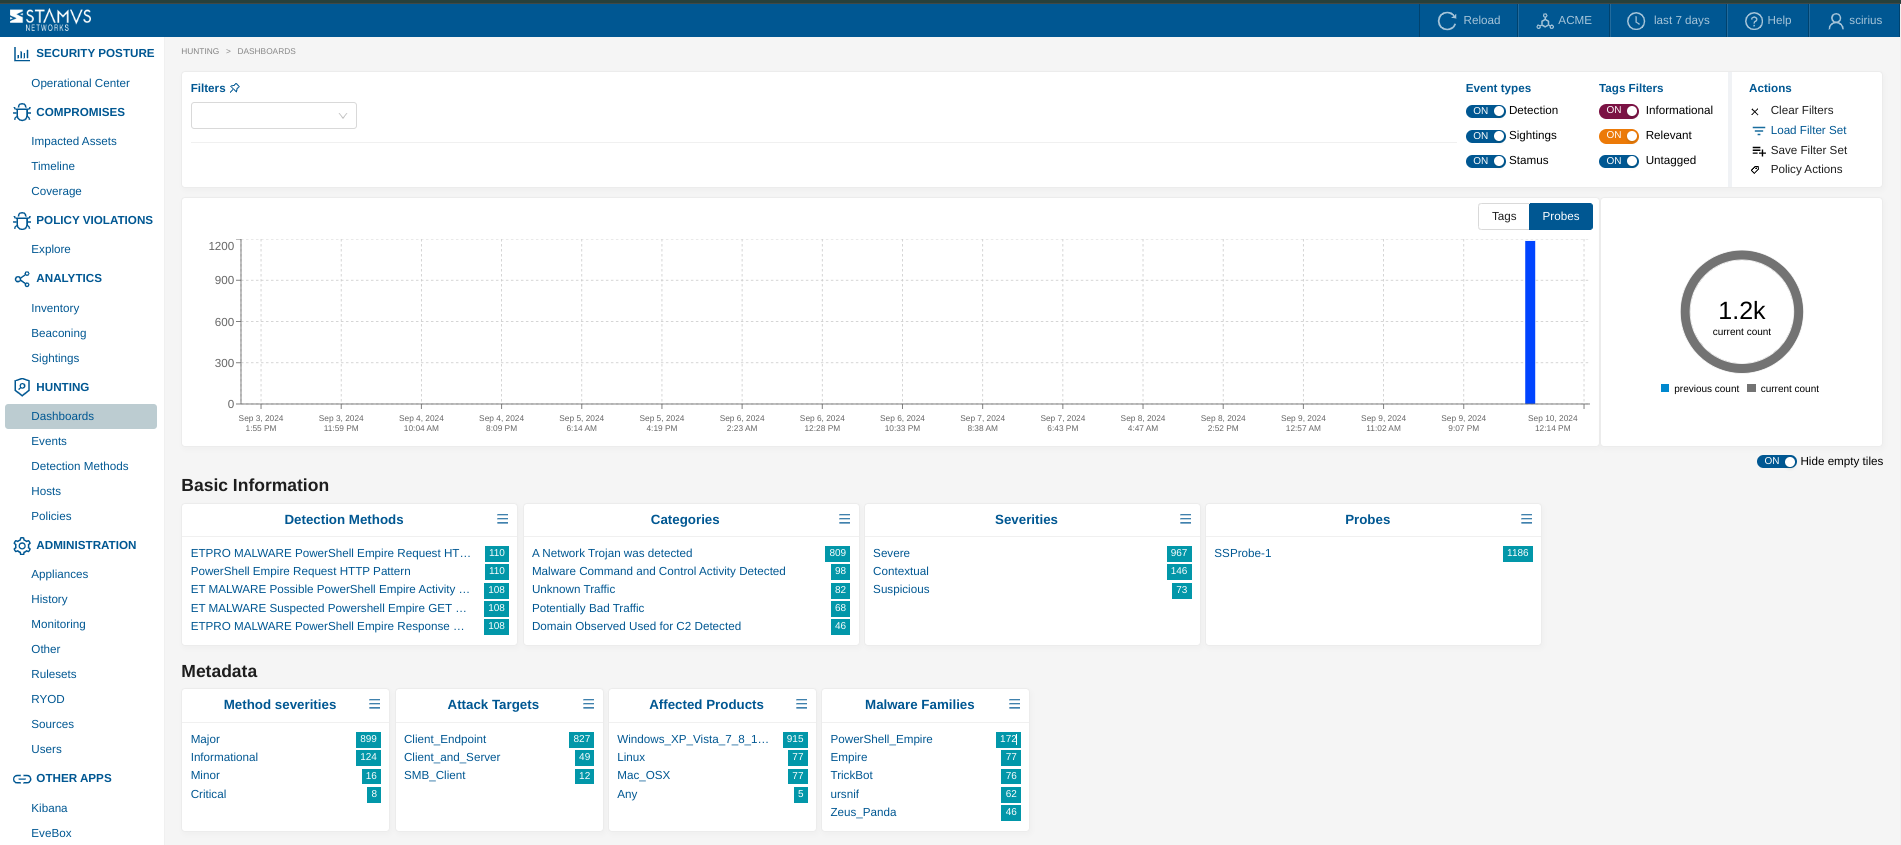Viewport: 1901px width, 845px height.
Task: Toggle the Stamus event type switch
Action: 1485,161
